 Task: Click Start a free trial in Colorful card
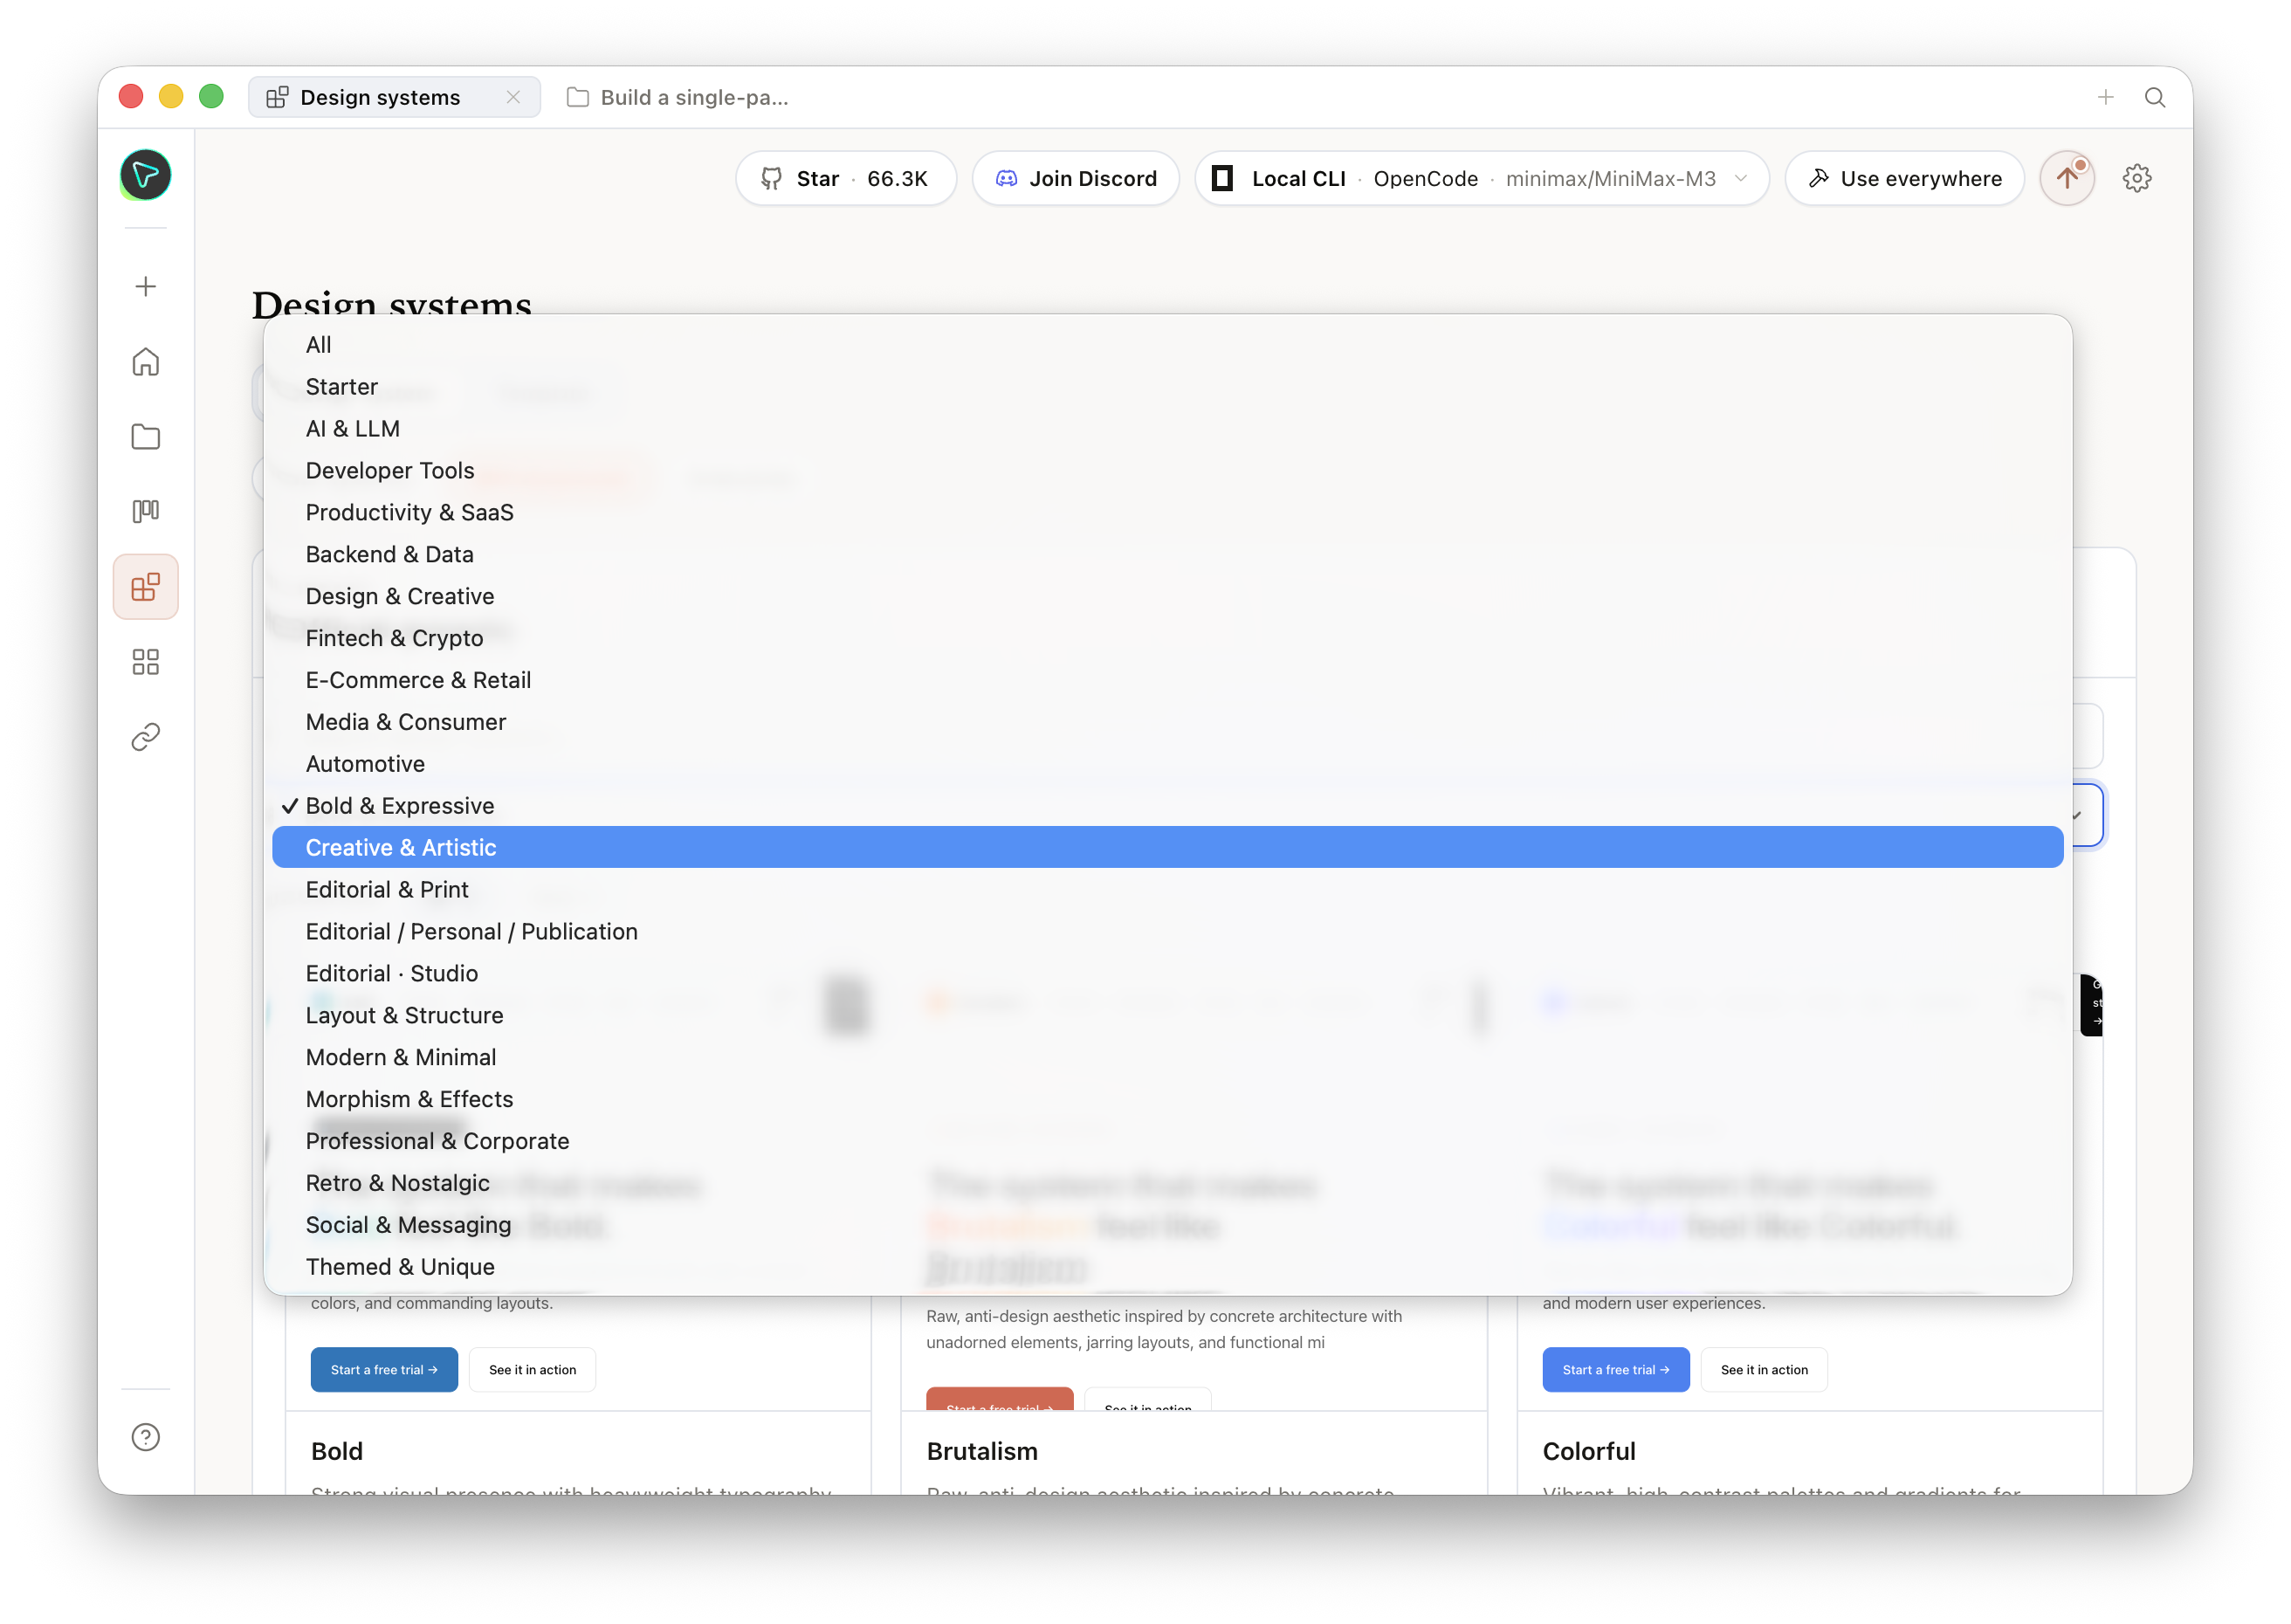[x=1616, y=1371]
